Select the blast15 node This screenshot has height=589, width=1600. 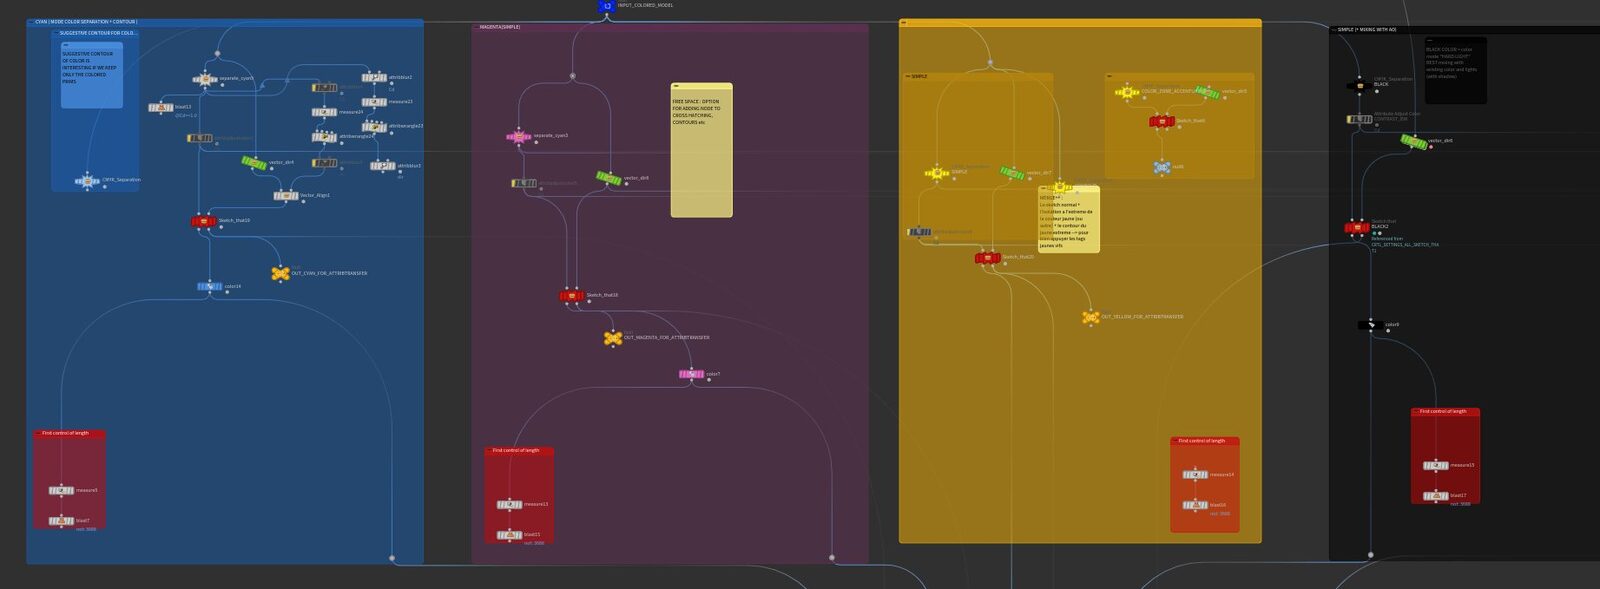[x=510, y=535]
